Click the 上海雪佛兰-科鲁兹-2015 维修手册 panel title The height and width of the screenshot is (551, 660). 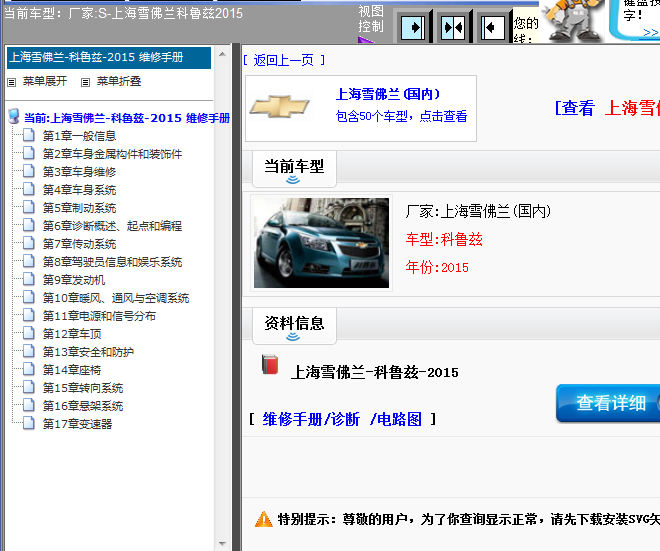coord(109,57)
